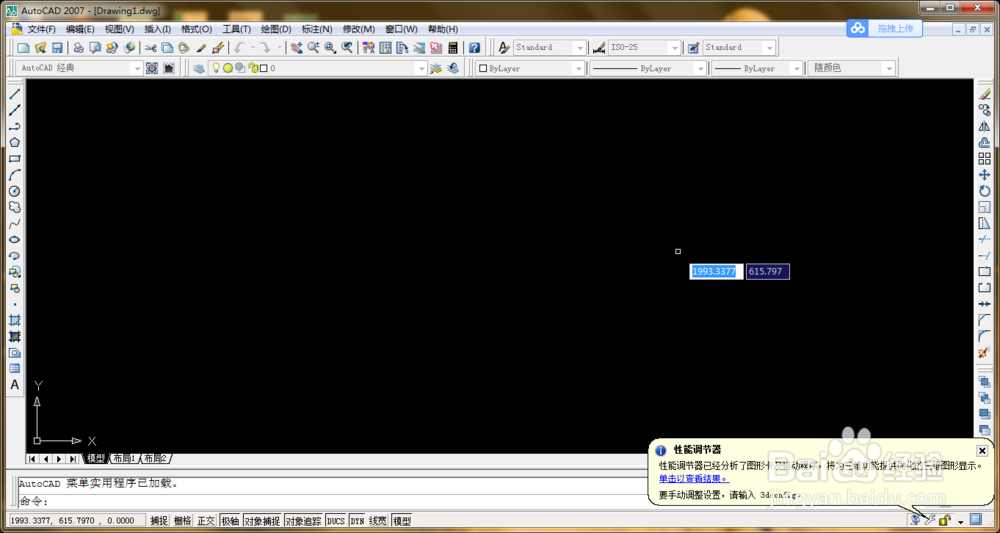This screenshot has height=533, width=1000.
Task: Open the 随颜色 plot style dropdown
Action: [888, 68]
